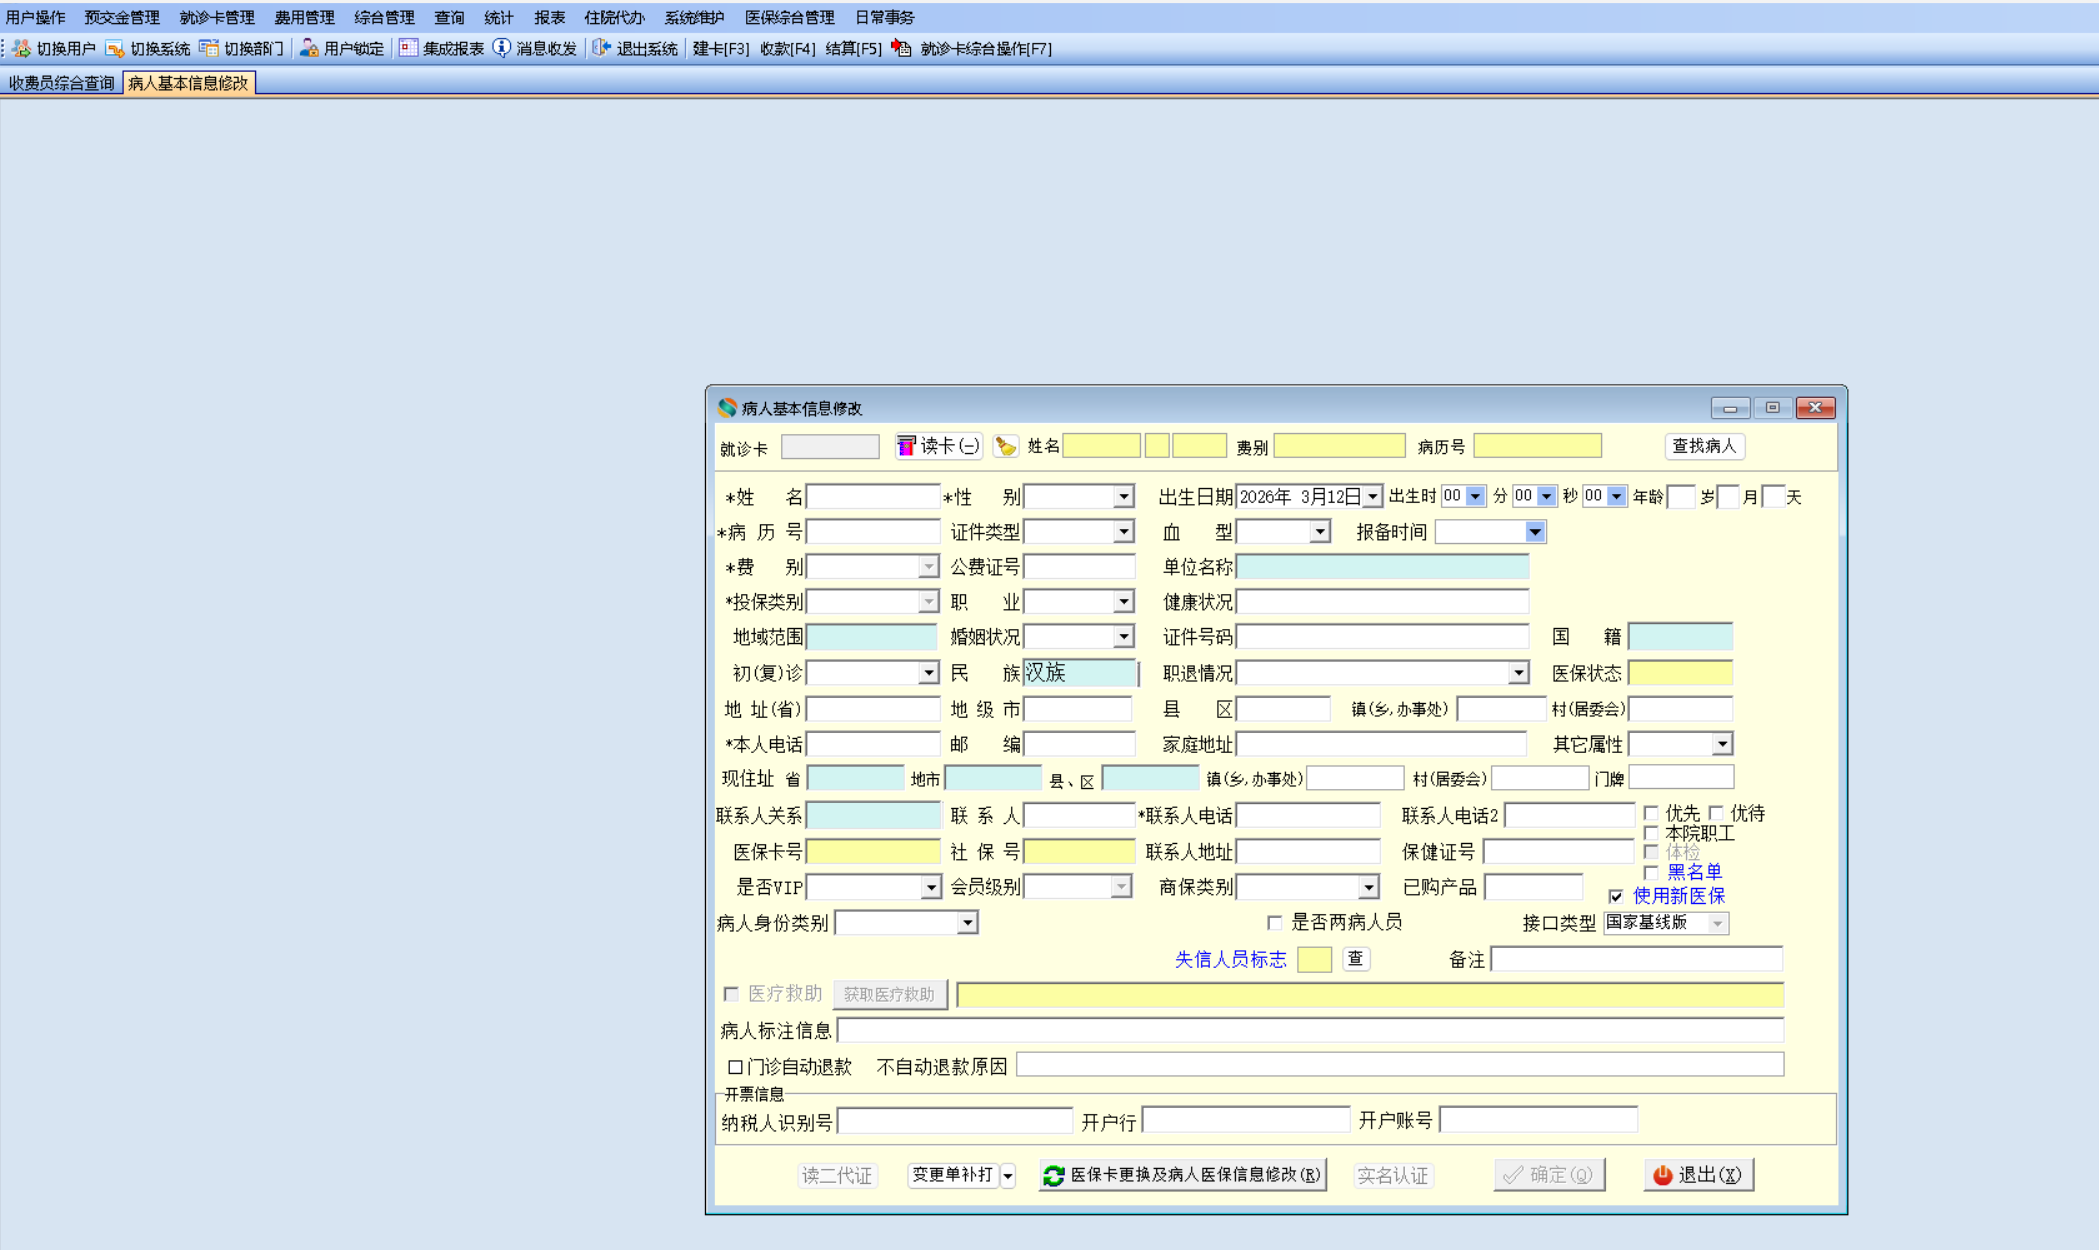Open the 费用管理 menu
The width and height of the screenshot is (2099, 1250).
tap(304, 17)
